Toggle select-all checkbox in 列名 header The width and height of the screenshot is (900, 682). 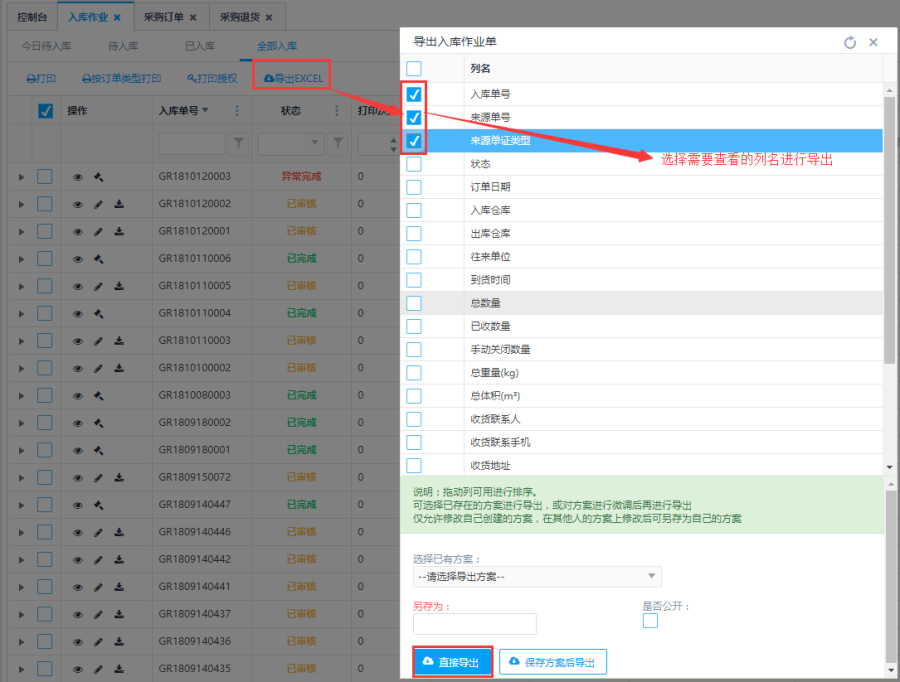414,68
